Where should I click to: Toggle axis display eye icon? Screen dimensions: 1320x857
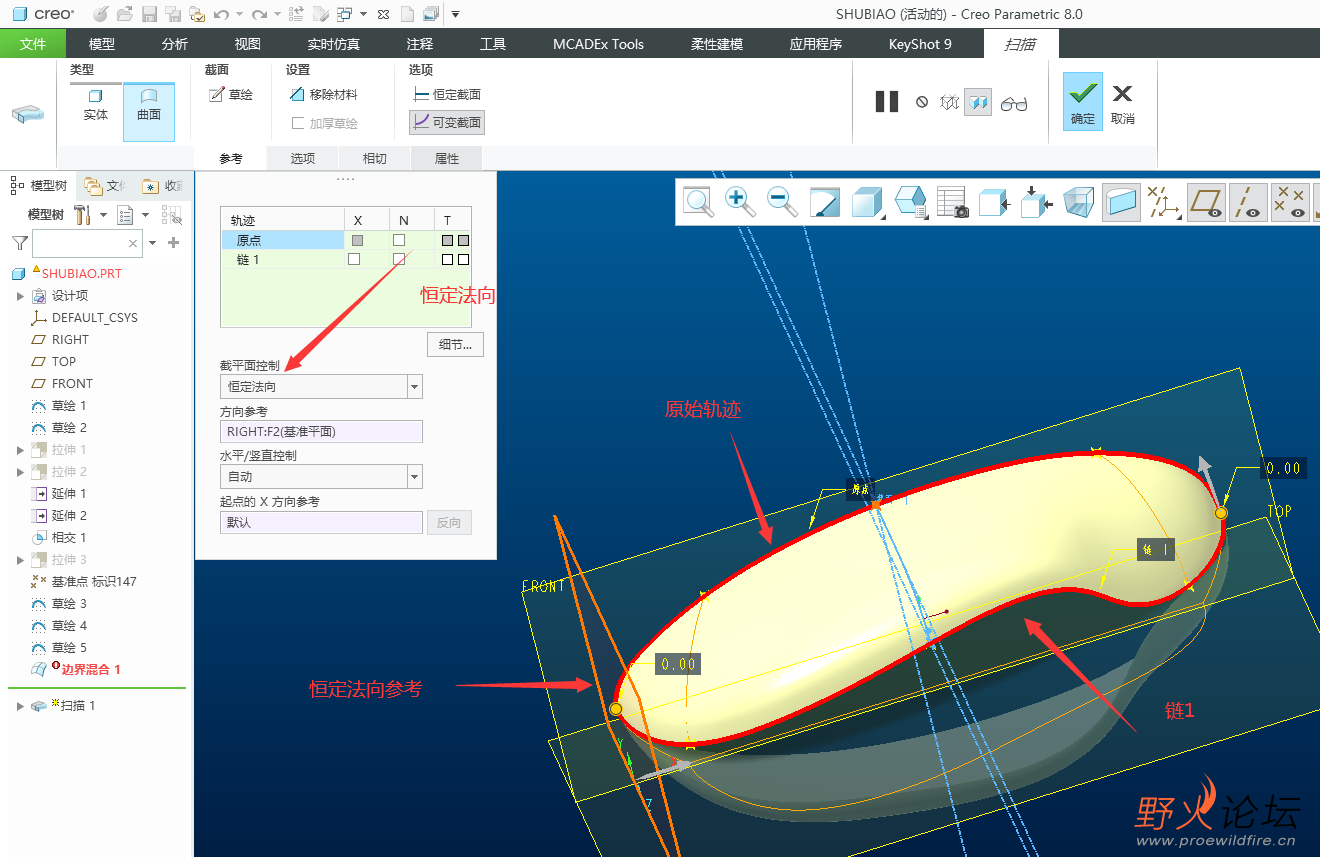[1248, 203]
